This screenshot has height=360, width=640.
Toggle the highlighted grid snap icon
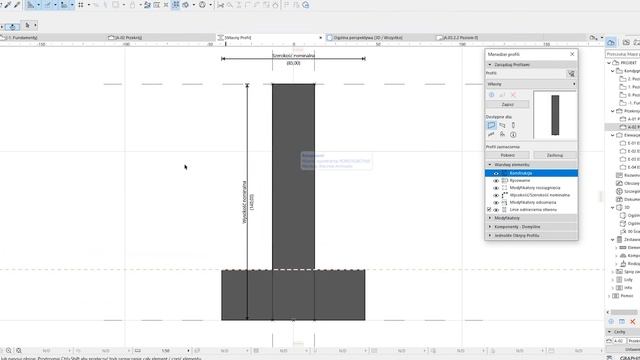tap(176, 5)
